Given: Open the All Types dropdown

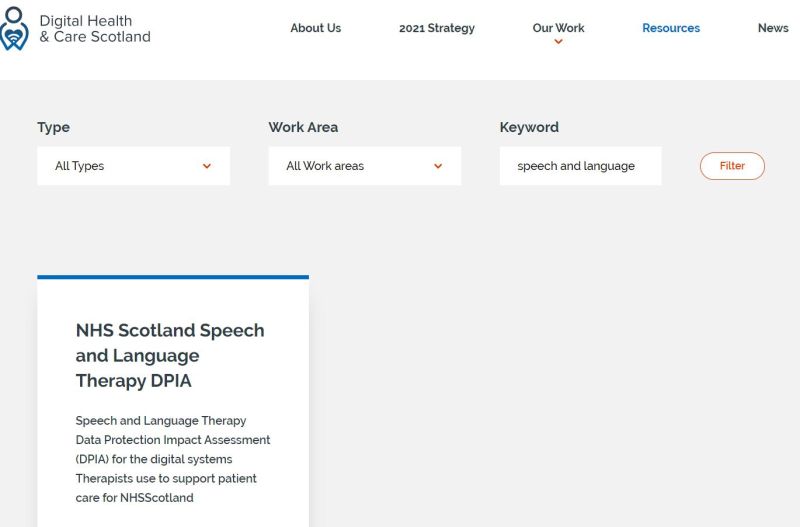Looking at the screenshot, I should pos(134,166).
